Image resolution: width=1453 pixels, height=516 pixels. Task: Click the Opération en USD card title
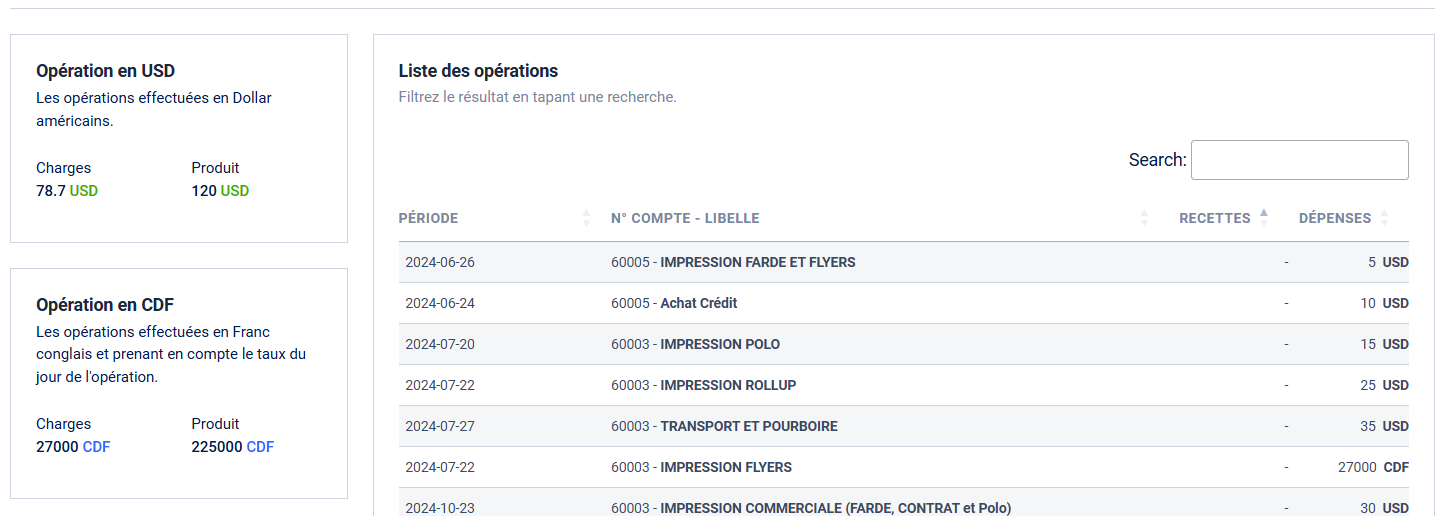point(105,71)
